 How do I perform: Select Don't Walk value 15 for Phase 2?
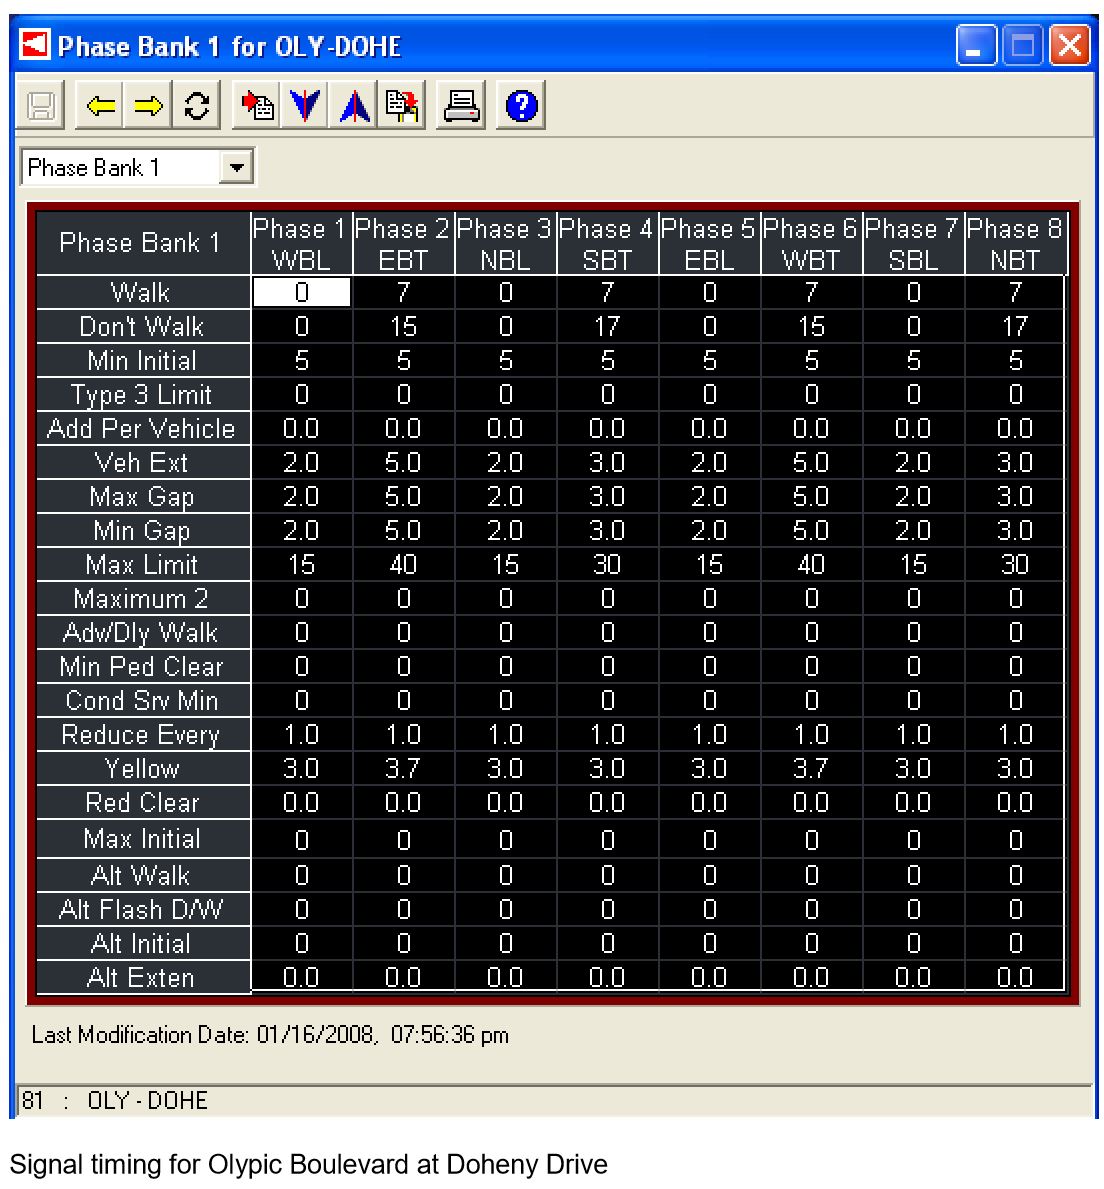click(x=403, y=326)
